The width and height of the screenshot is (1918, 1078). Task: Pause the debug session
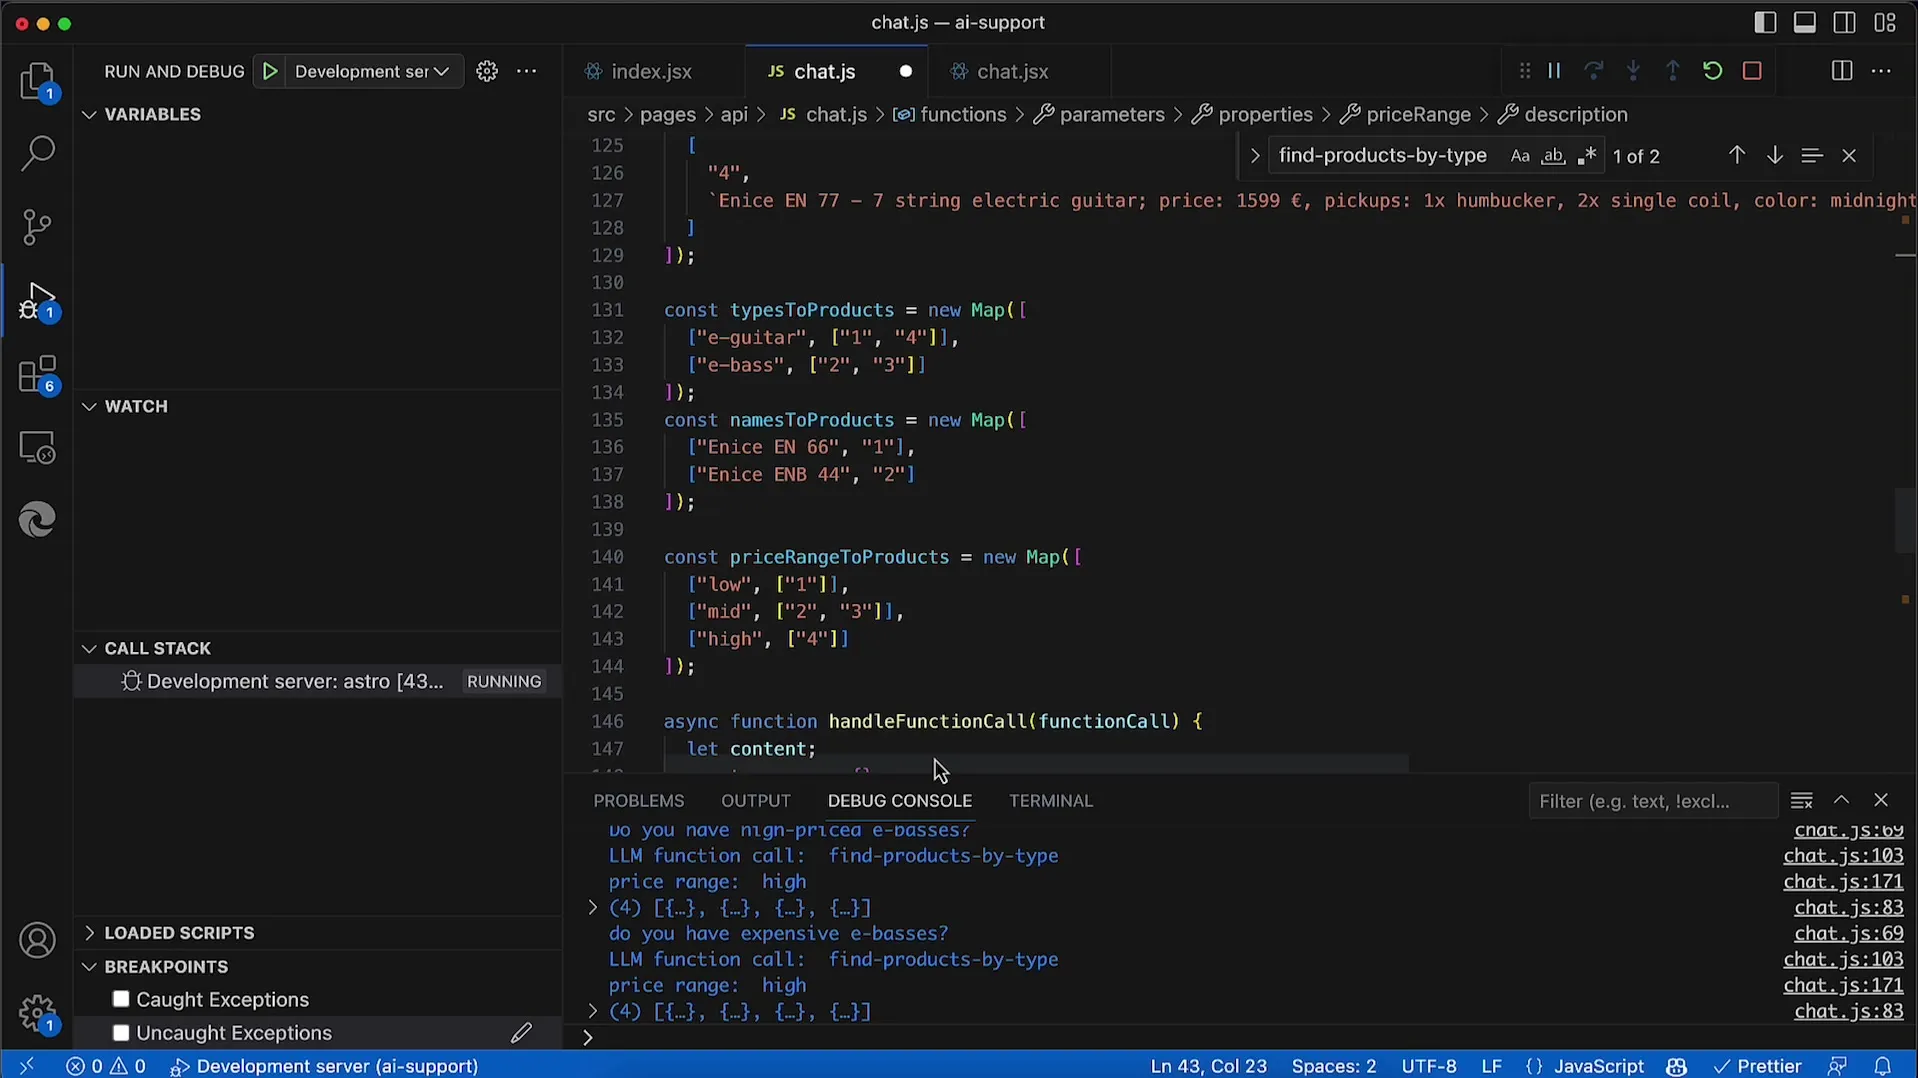pyautogui.click(x=1554, y=71)
